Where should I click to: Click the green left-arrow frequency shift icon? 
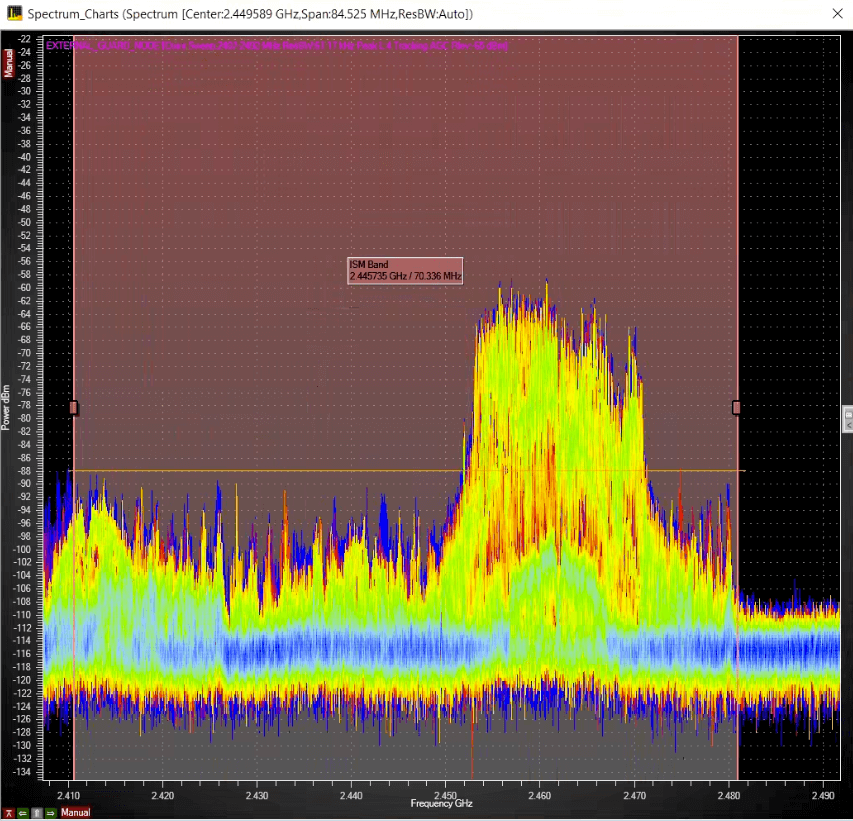point(22,813)
